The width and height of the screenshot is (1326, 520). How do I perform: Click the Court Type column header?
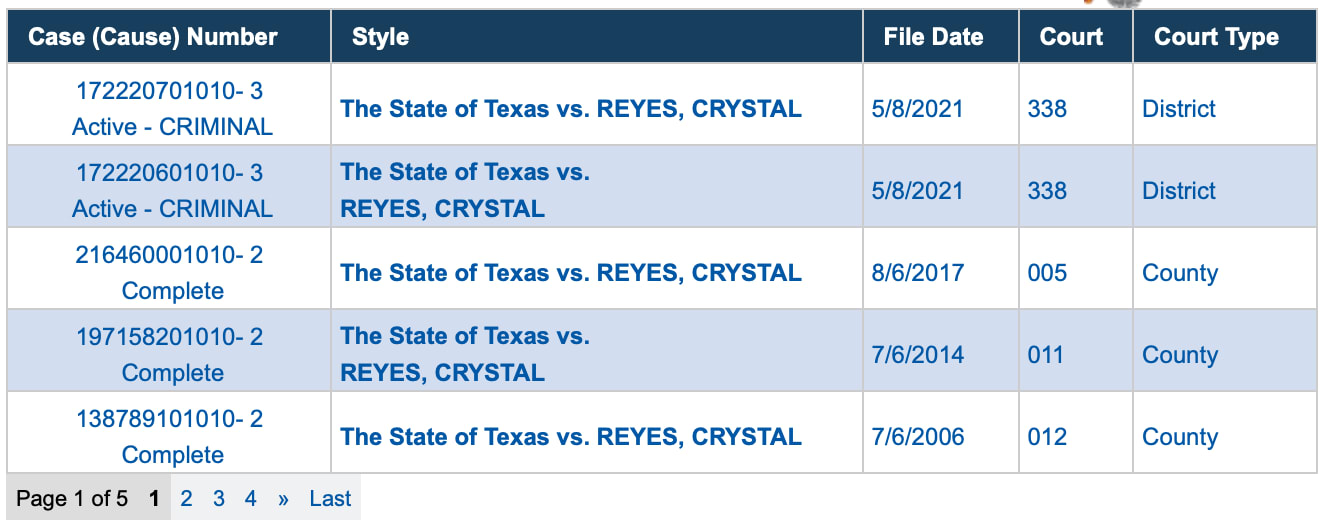point(1216,37)
